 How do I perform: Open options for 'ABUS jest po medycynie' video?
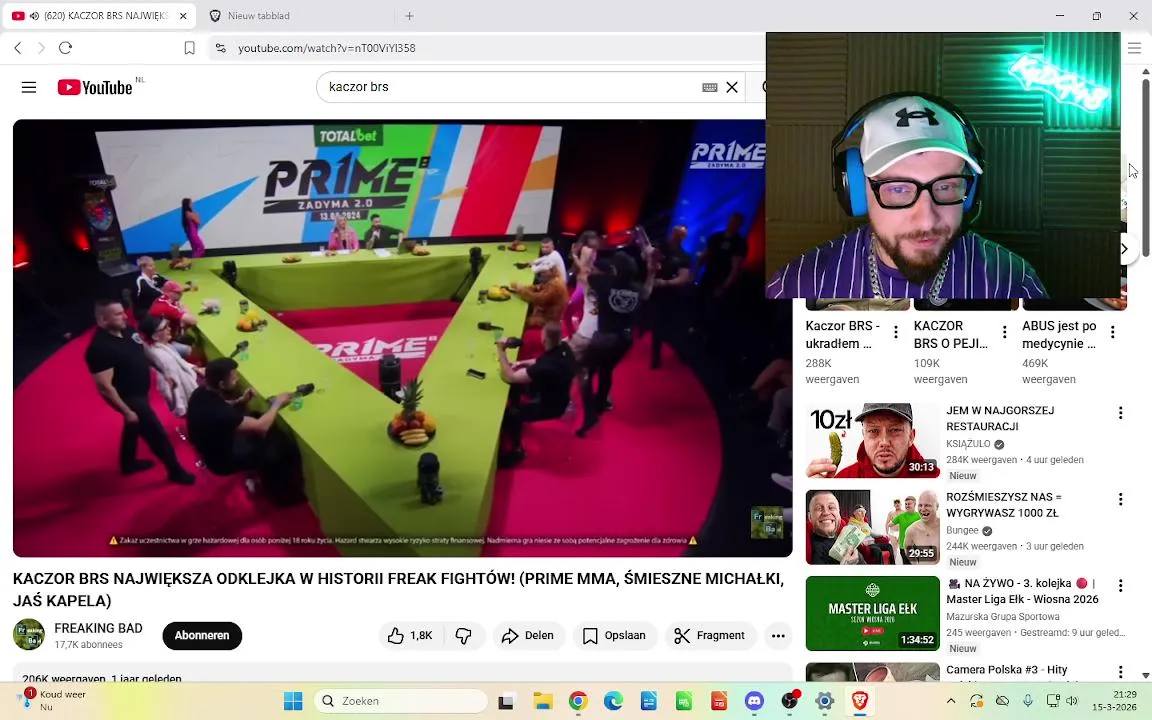point(1113,333)
